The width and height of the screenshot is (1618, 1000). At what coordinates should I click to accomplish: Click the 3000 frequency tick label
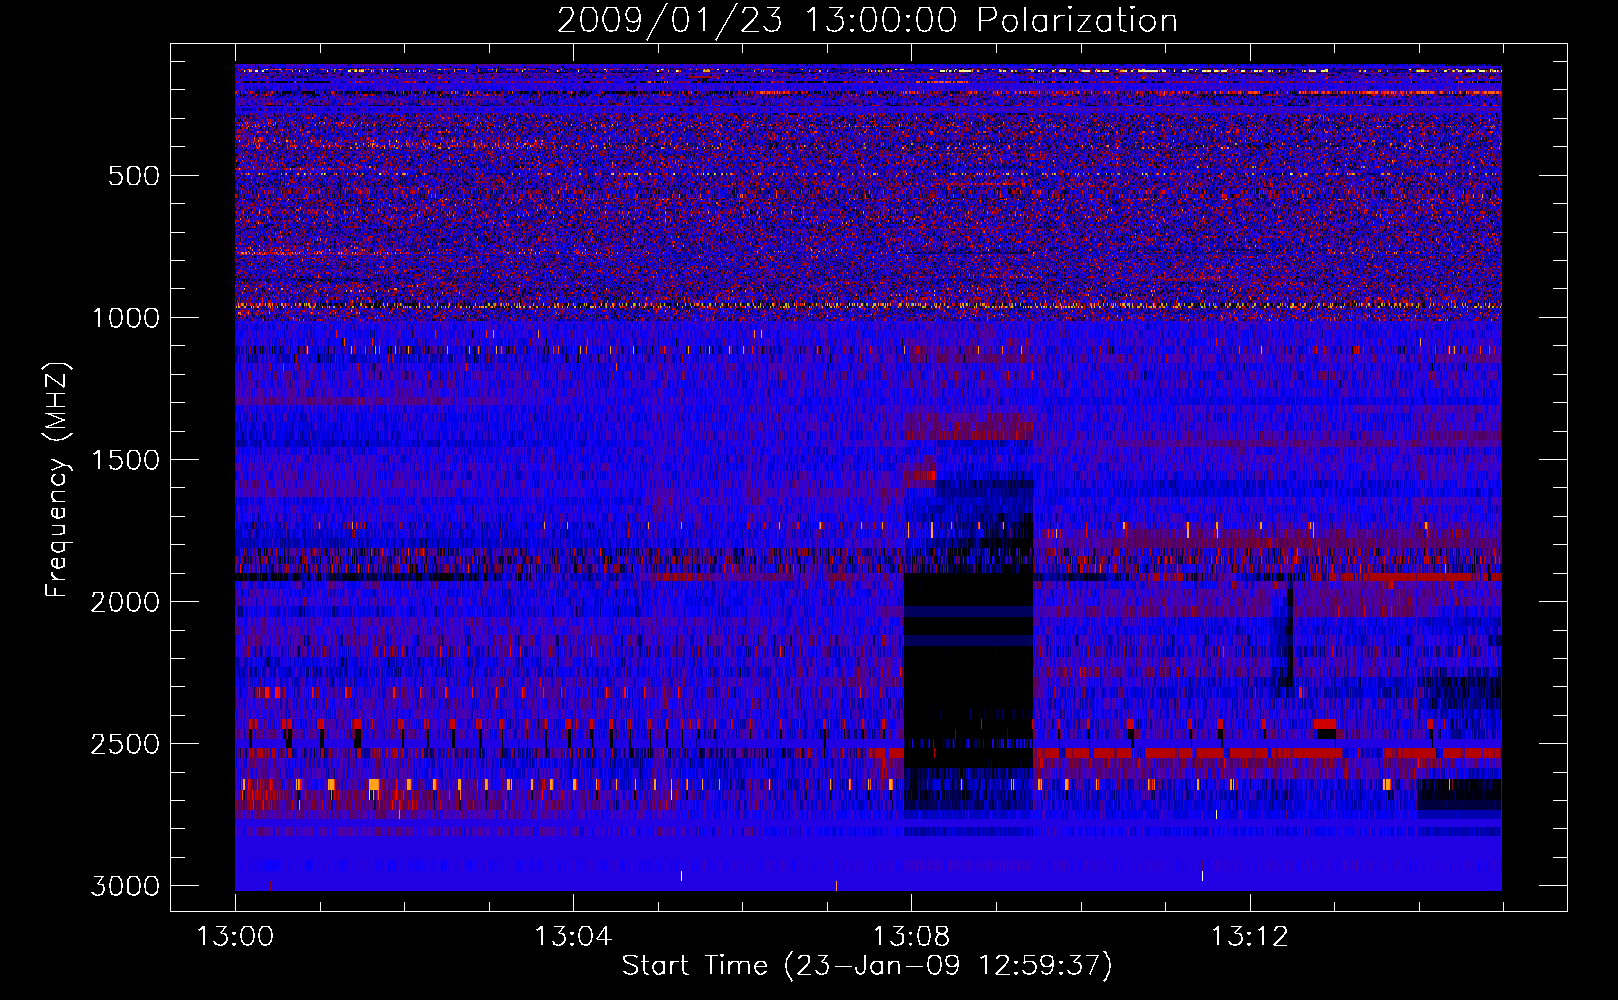coord(125,886)
